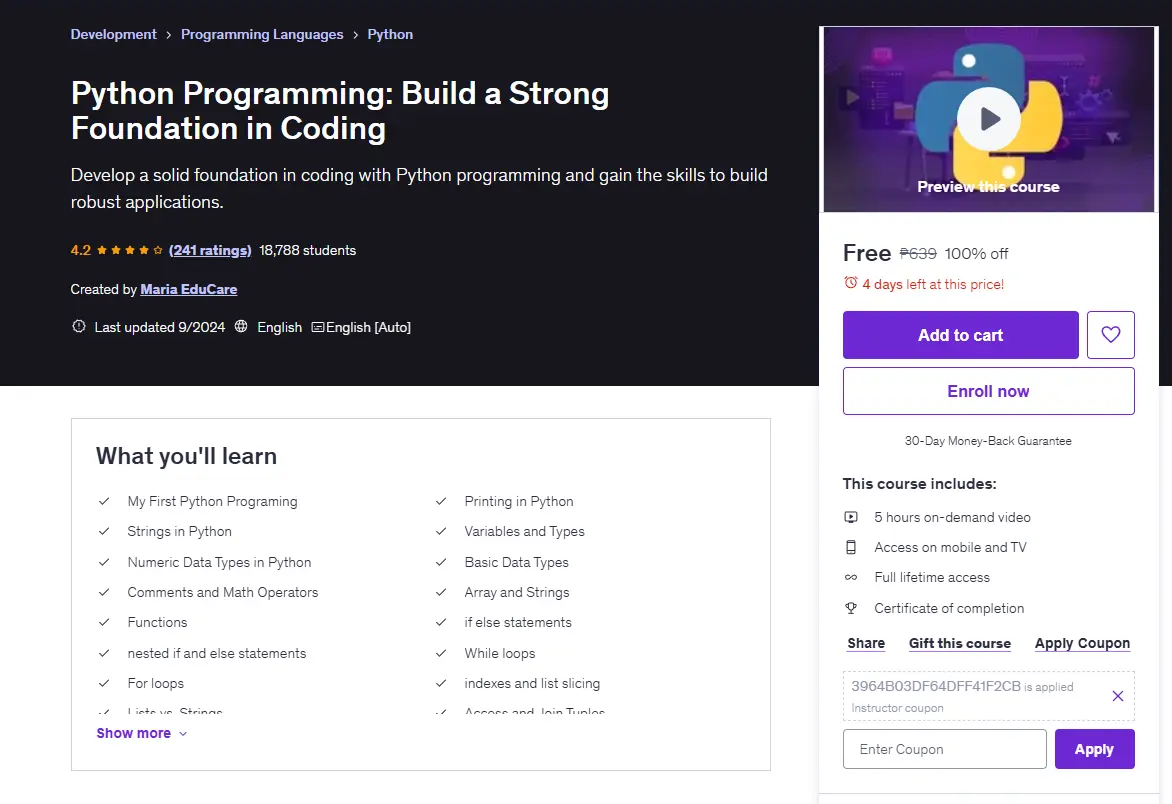Click checkmark beside nested if and else statements
Screen dimensions: 1172x804
pyautogui.click(x=104, y=653)
